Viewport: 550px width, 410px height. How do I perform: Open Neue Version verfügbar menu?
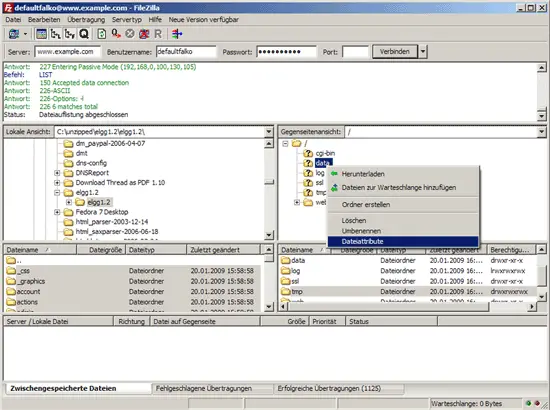204,20
